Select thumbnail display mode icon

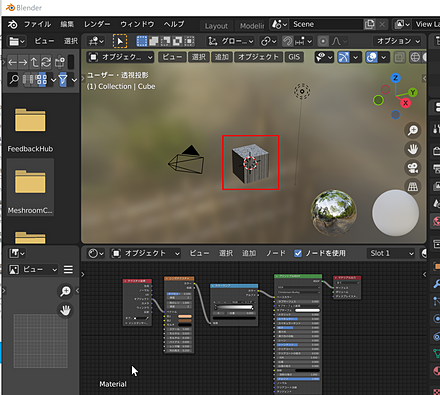click(x=42, y=79)
